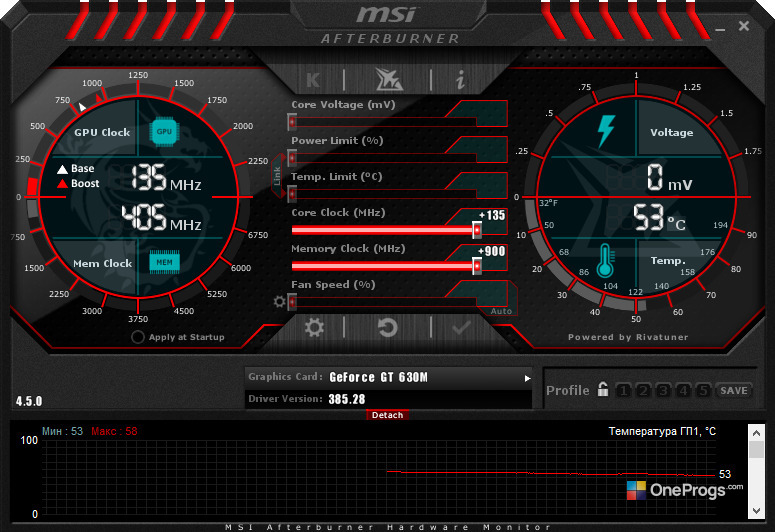Open the Kombustor K icon
Image resolution: width=775 pixels, height=532 pixels.
point(313,80)
